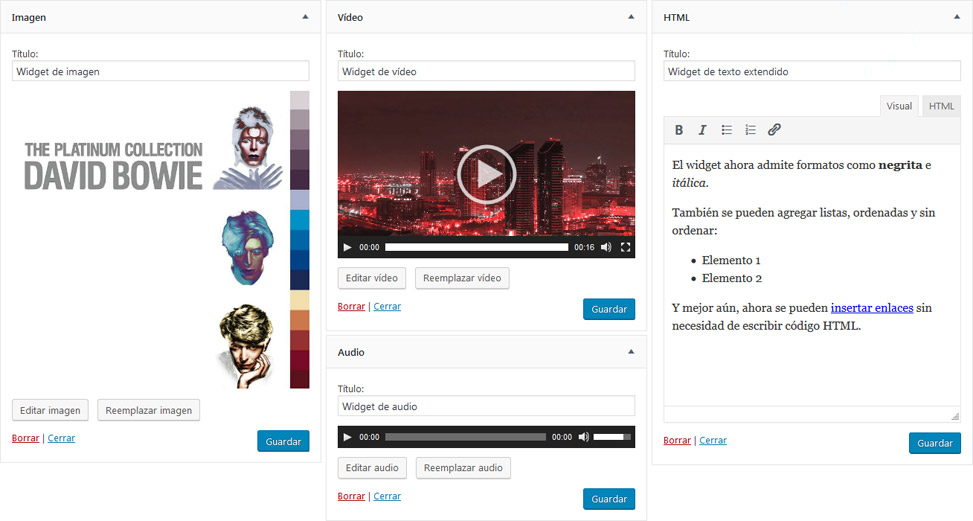Focus the 'Widget de imagen' title field
This screenshot has height=521, width=973.
161,71
